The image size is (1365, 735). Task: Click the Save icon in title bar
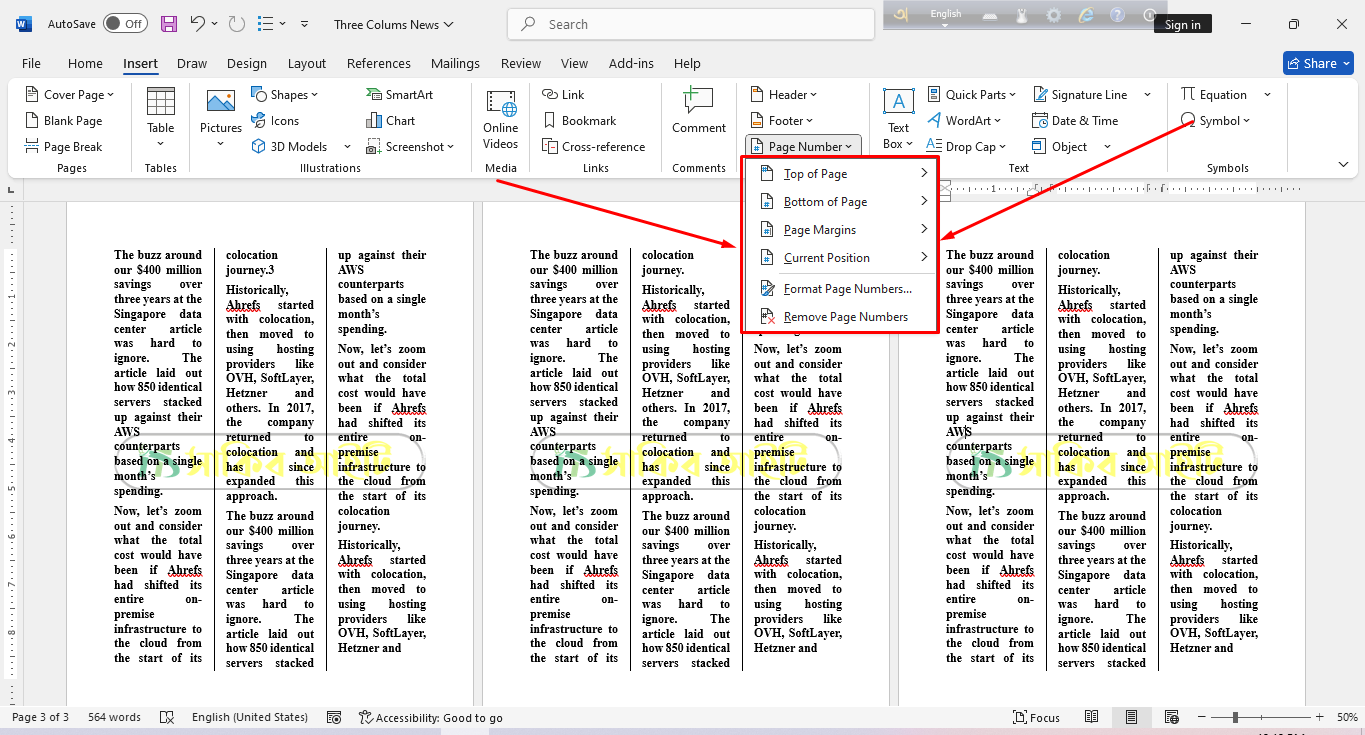coord(169,24)
